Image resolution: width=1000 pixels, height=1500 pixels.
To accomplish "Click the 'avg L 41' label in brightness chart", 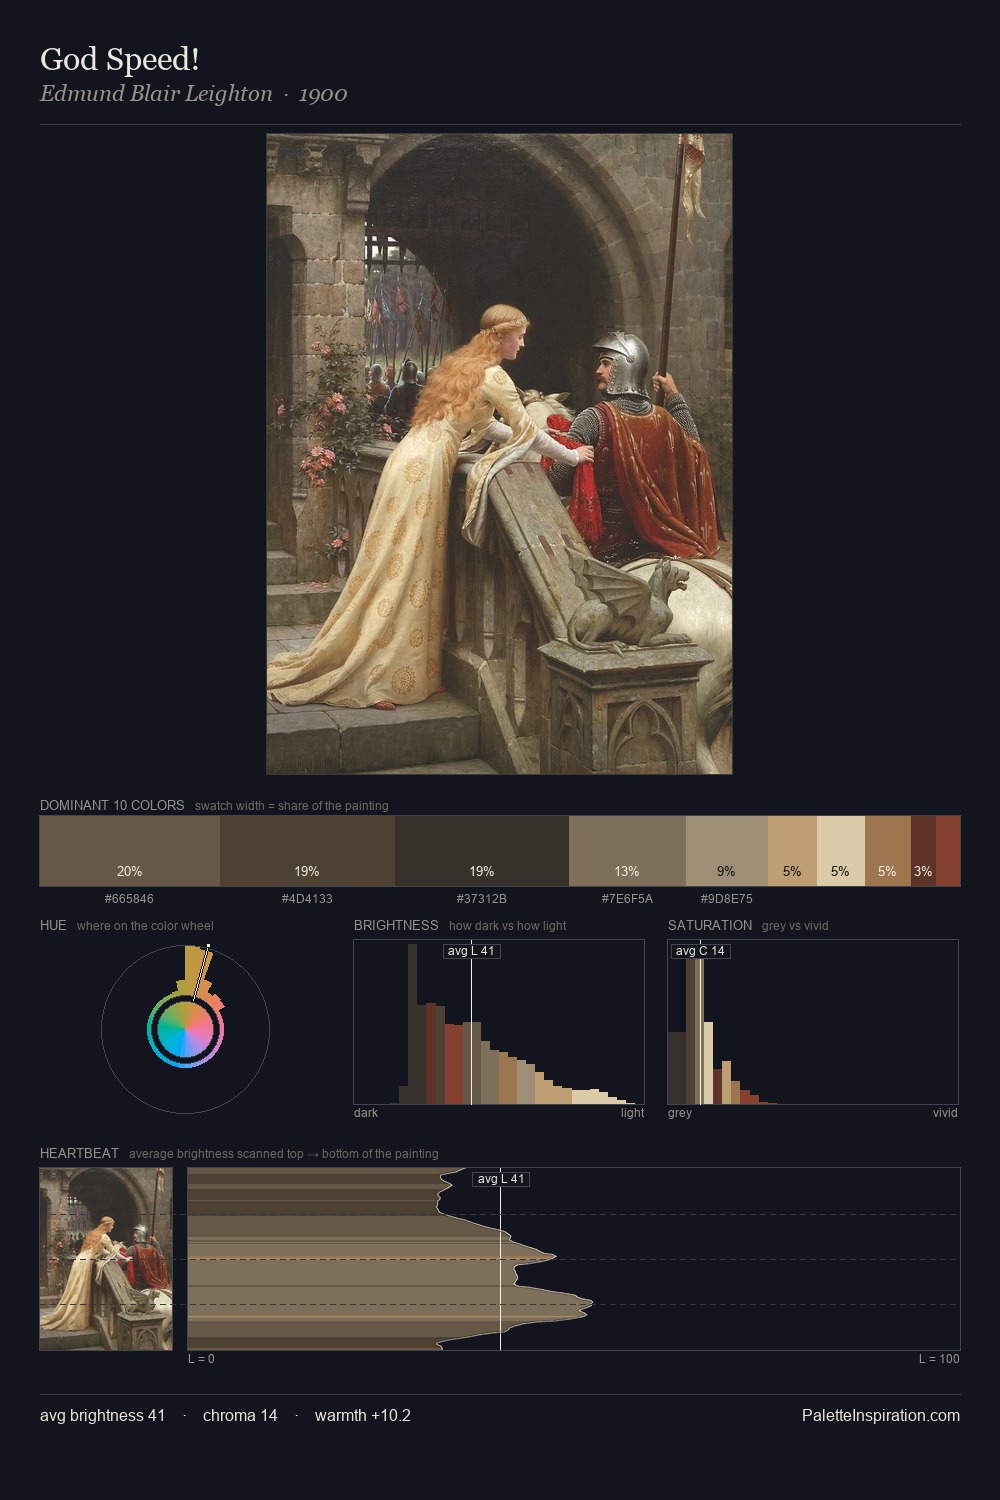I will pyautogui.click(x=471, y=951).
